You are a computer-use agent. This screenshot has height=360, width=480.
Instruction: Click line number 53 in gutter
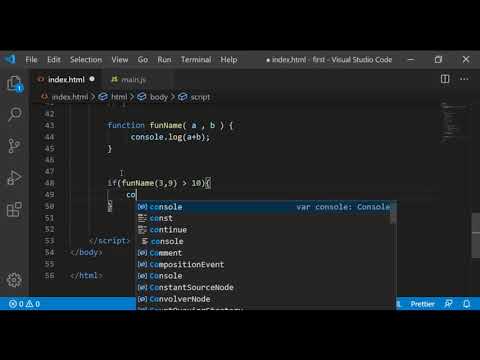point(49,241)
